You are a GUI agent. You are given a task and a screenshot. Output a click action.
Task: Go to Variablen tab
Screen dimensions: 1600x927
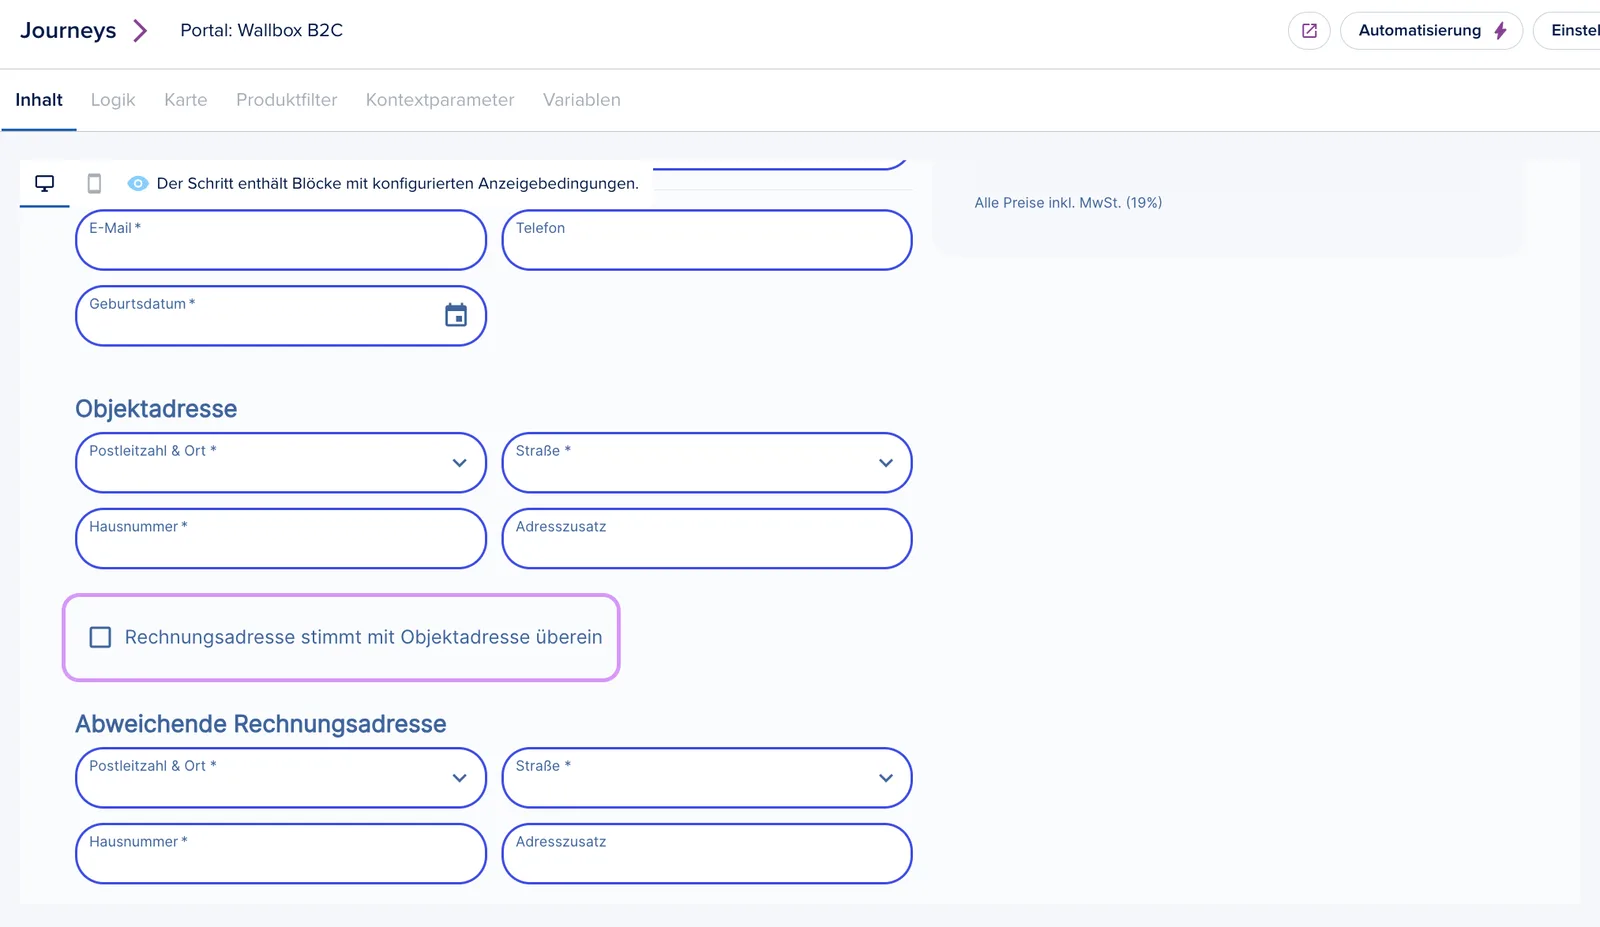point(582,100)
